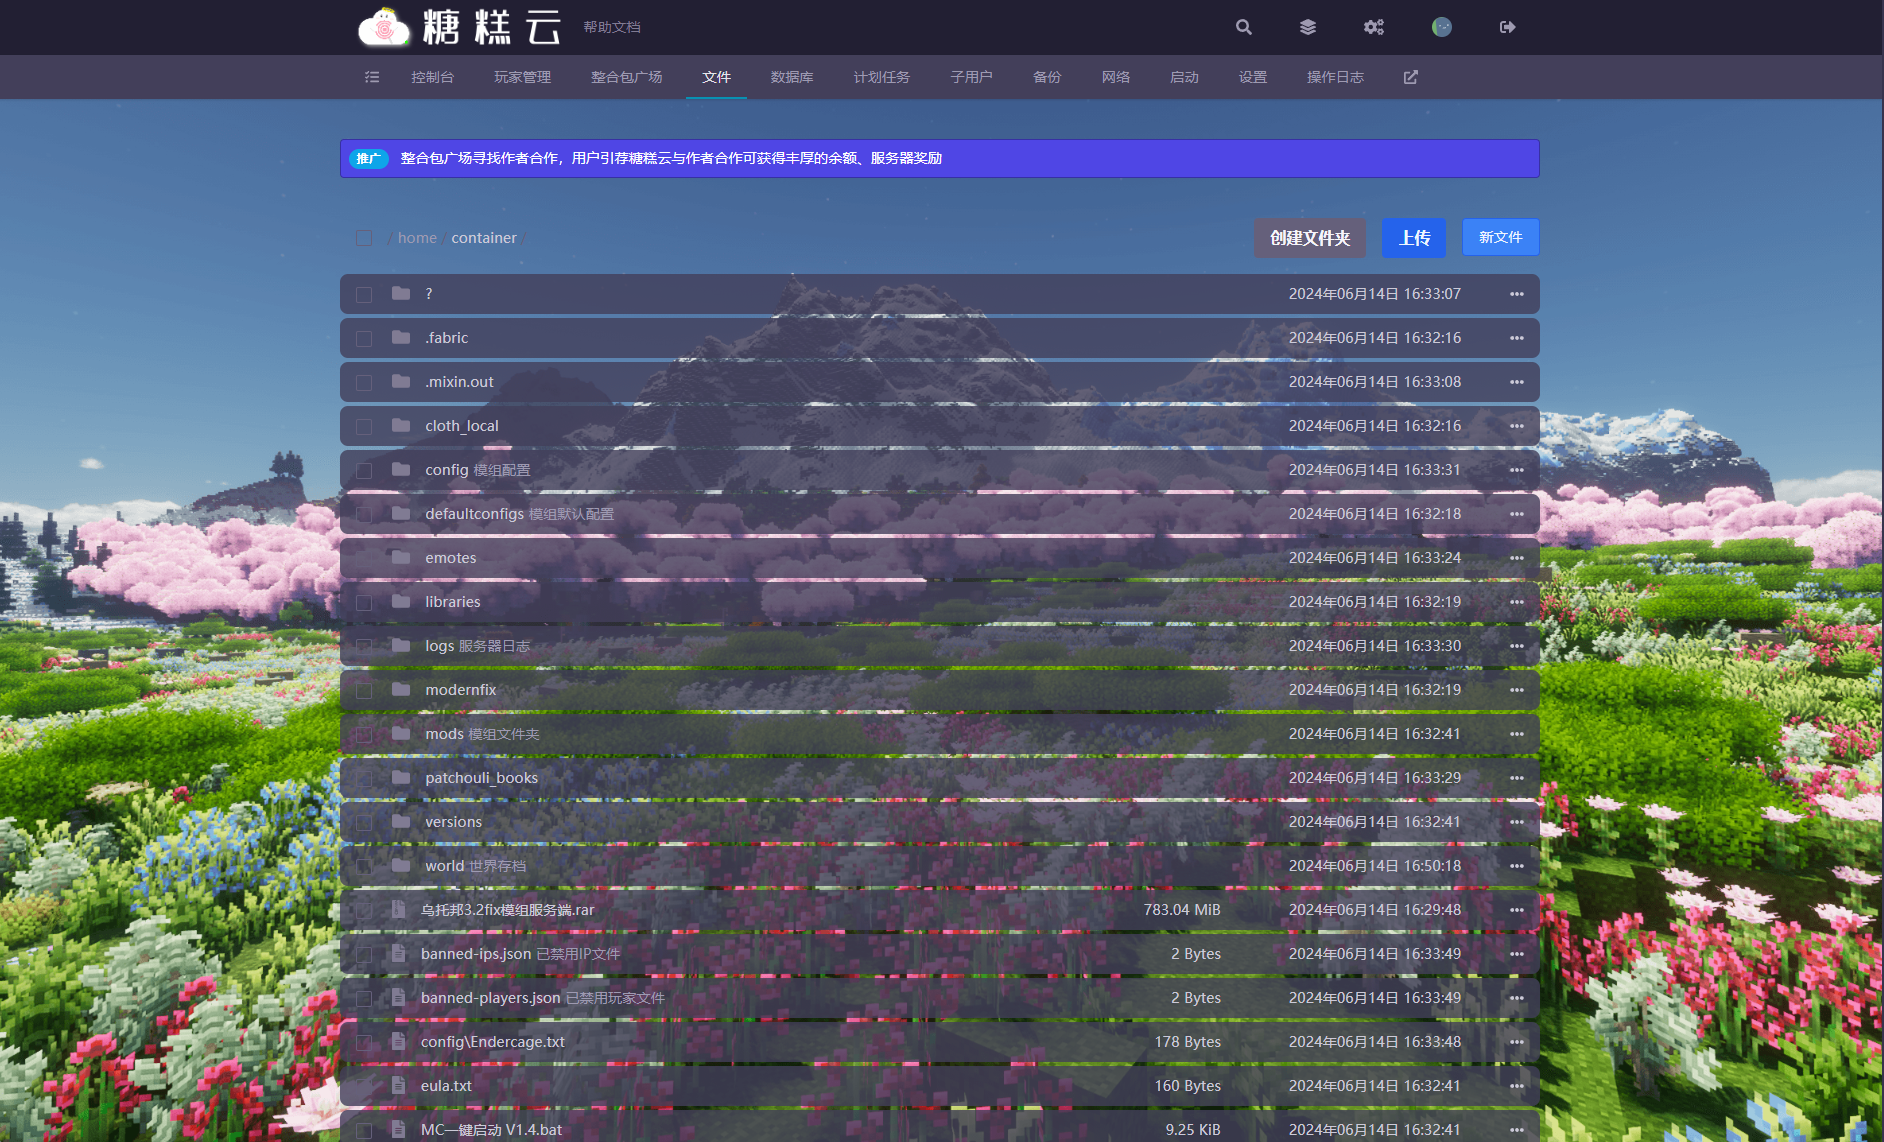Click the 糖糕云 cloud logo
The height and width of the screenshot is (1142, 1884).
tap(384, 27)
